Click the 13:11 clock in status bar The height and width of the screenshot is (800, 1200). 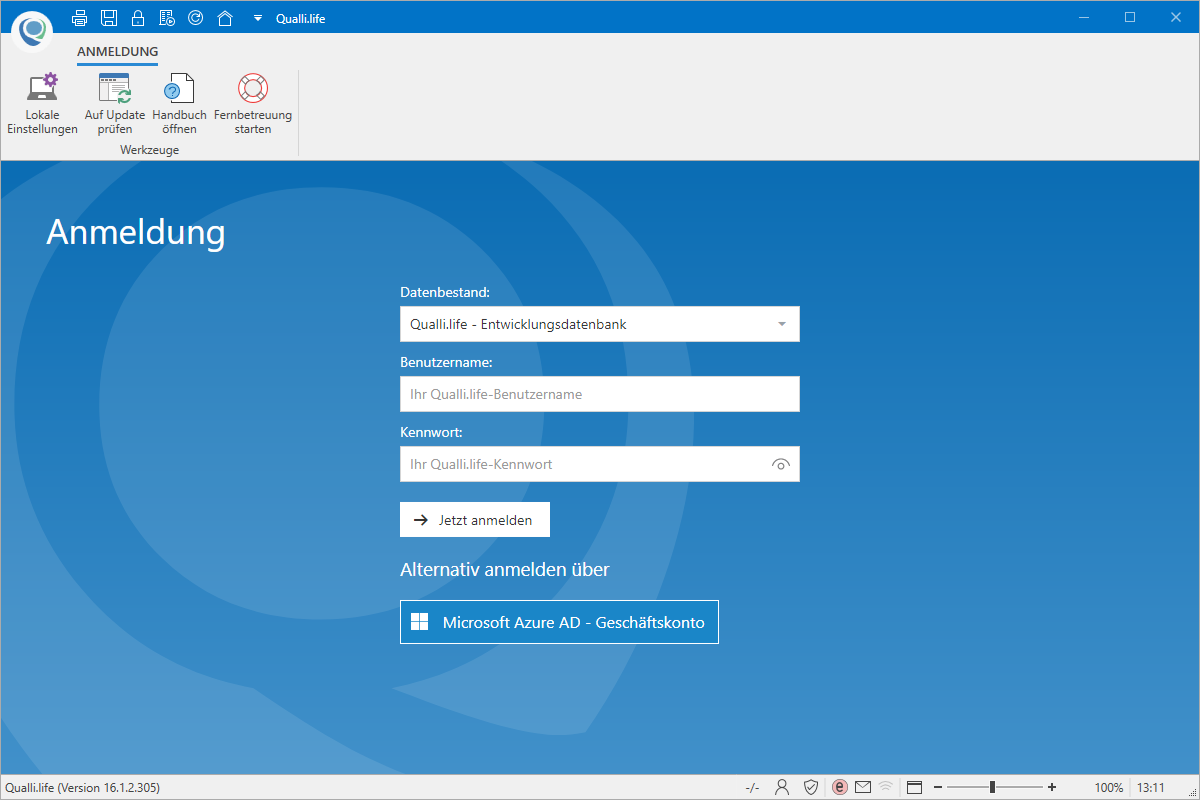coord(1152,788)
